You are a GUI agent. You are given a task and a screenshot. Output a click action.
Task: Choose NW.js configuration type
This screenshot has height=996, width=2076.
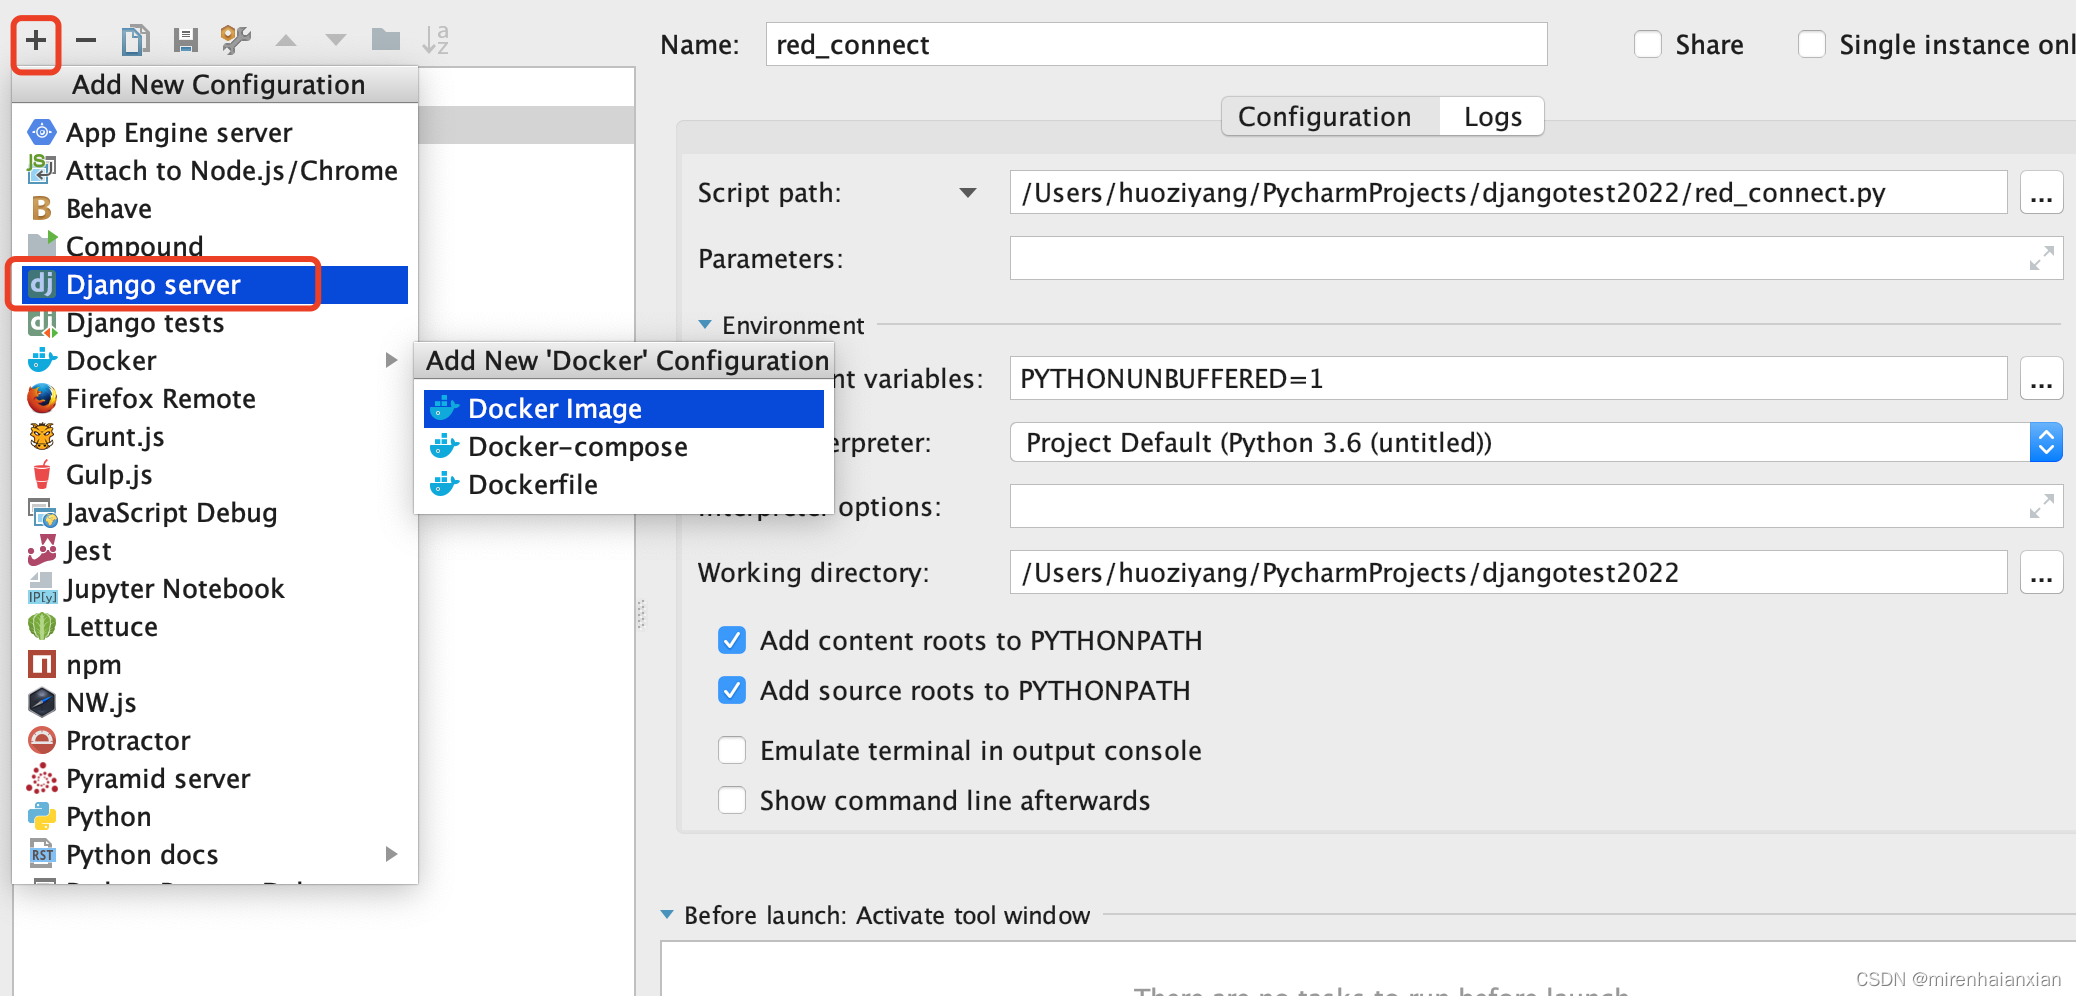(214, 703)
